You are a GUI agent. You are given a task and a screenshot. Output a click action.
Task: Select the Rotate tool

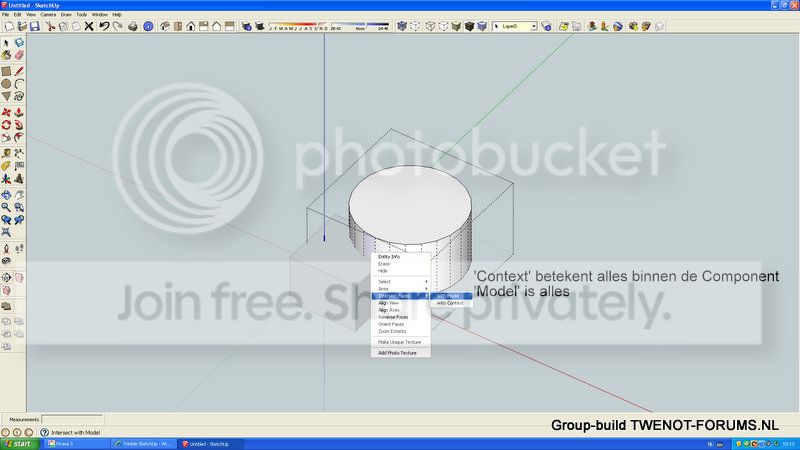pyautogui.click(x=6, y=125)
